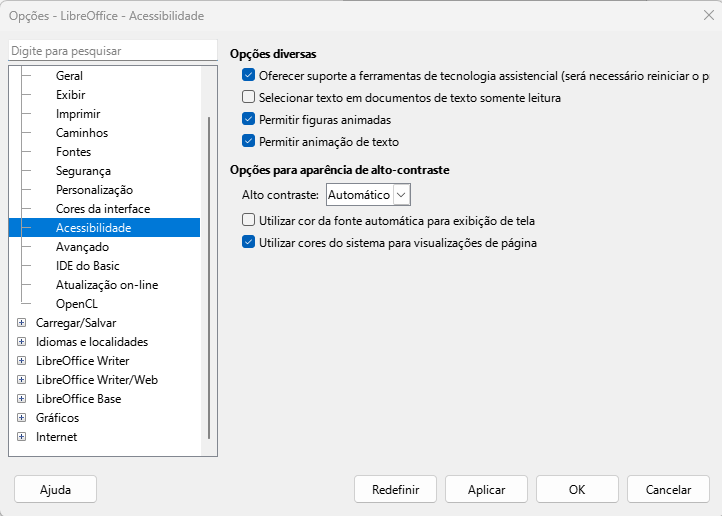Expand the Idiomas e localidades node
Image resolution: width=722 pixels, height=516 pixels.
(21, 342)
